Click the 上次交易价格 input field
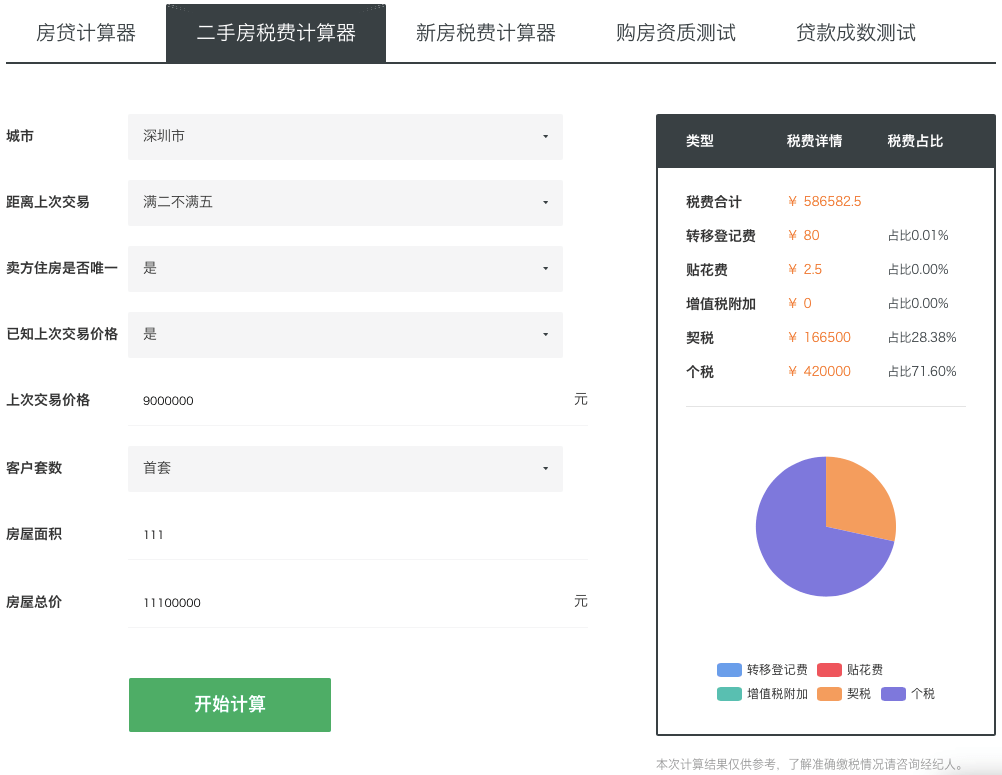 tap(350, 400)
